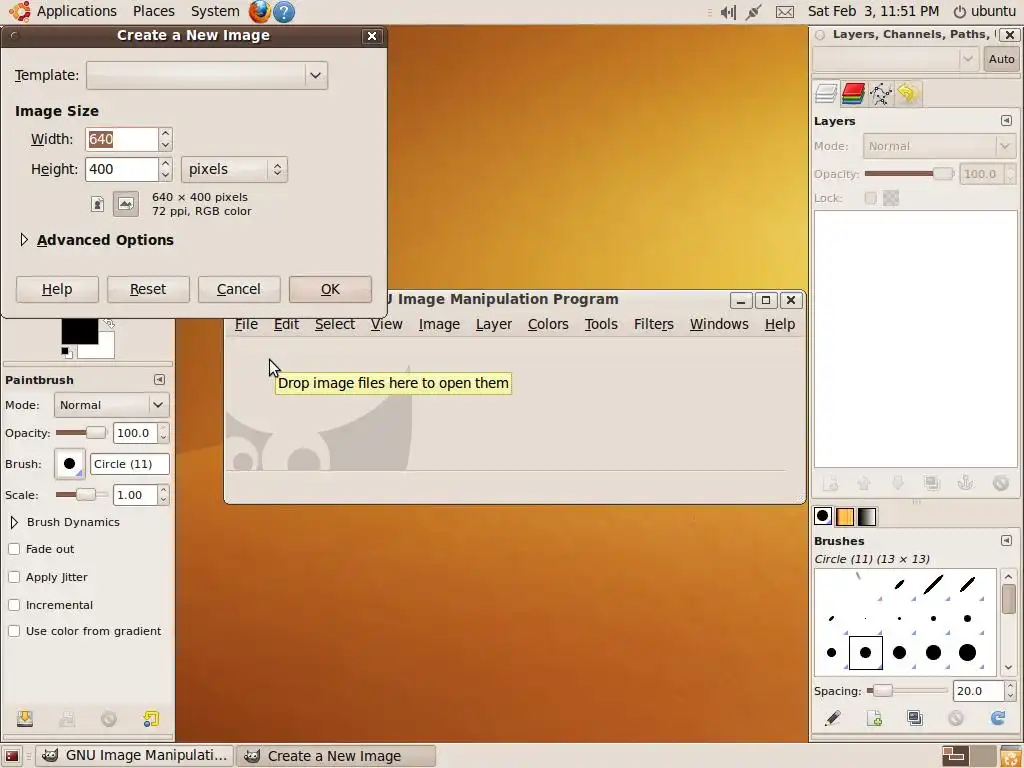
Task: Switch to the Brushes tab icon
Action: (823, 516)
